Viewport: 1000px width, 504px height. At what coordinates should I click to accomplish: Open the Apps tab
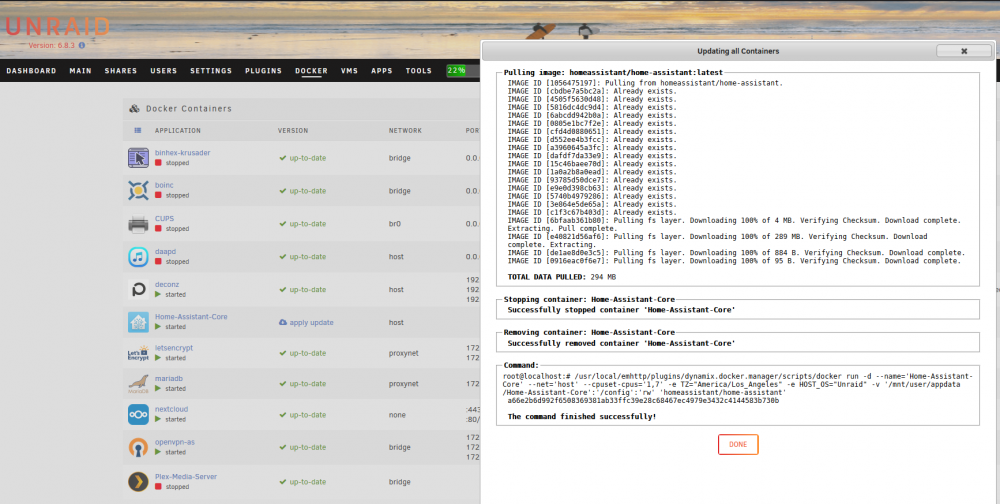[382, 71]
